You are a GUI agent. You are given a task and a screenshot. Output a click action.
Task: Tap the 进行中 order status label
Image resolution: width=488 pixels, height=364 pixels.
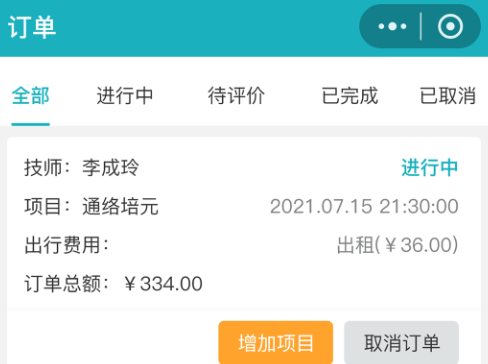tap(430, 167)
